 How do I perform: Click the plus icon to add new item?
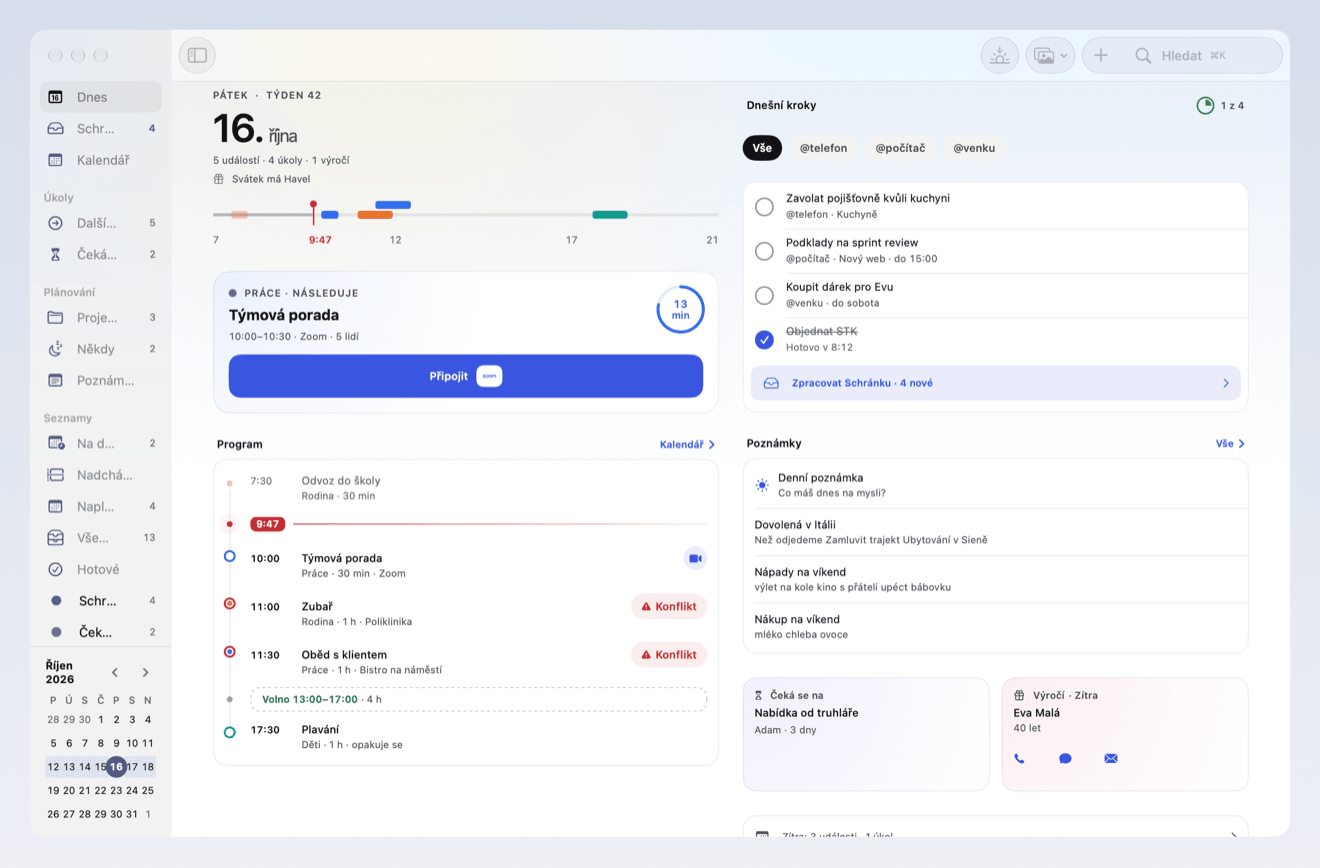pyautogui.click(x=1101, y=56)
